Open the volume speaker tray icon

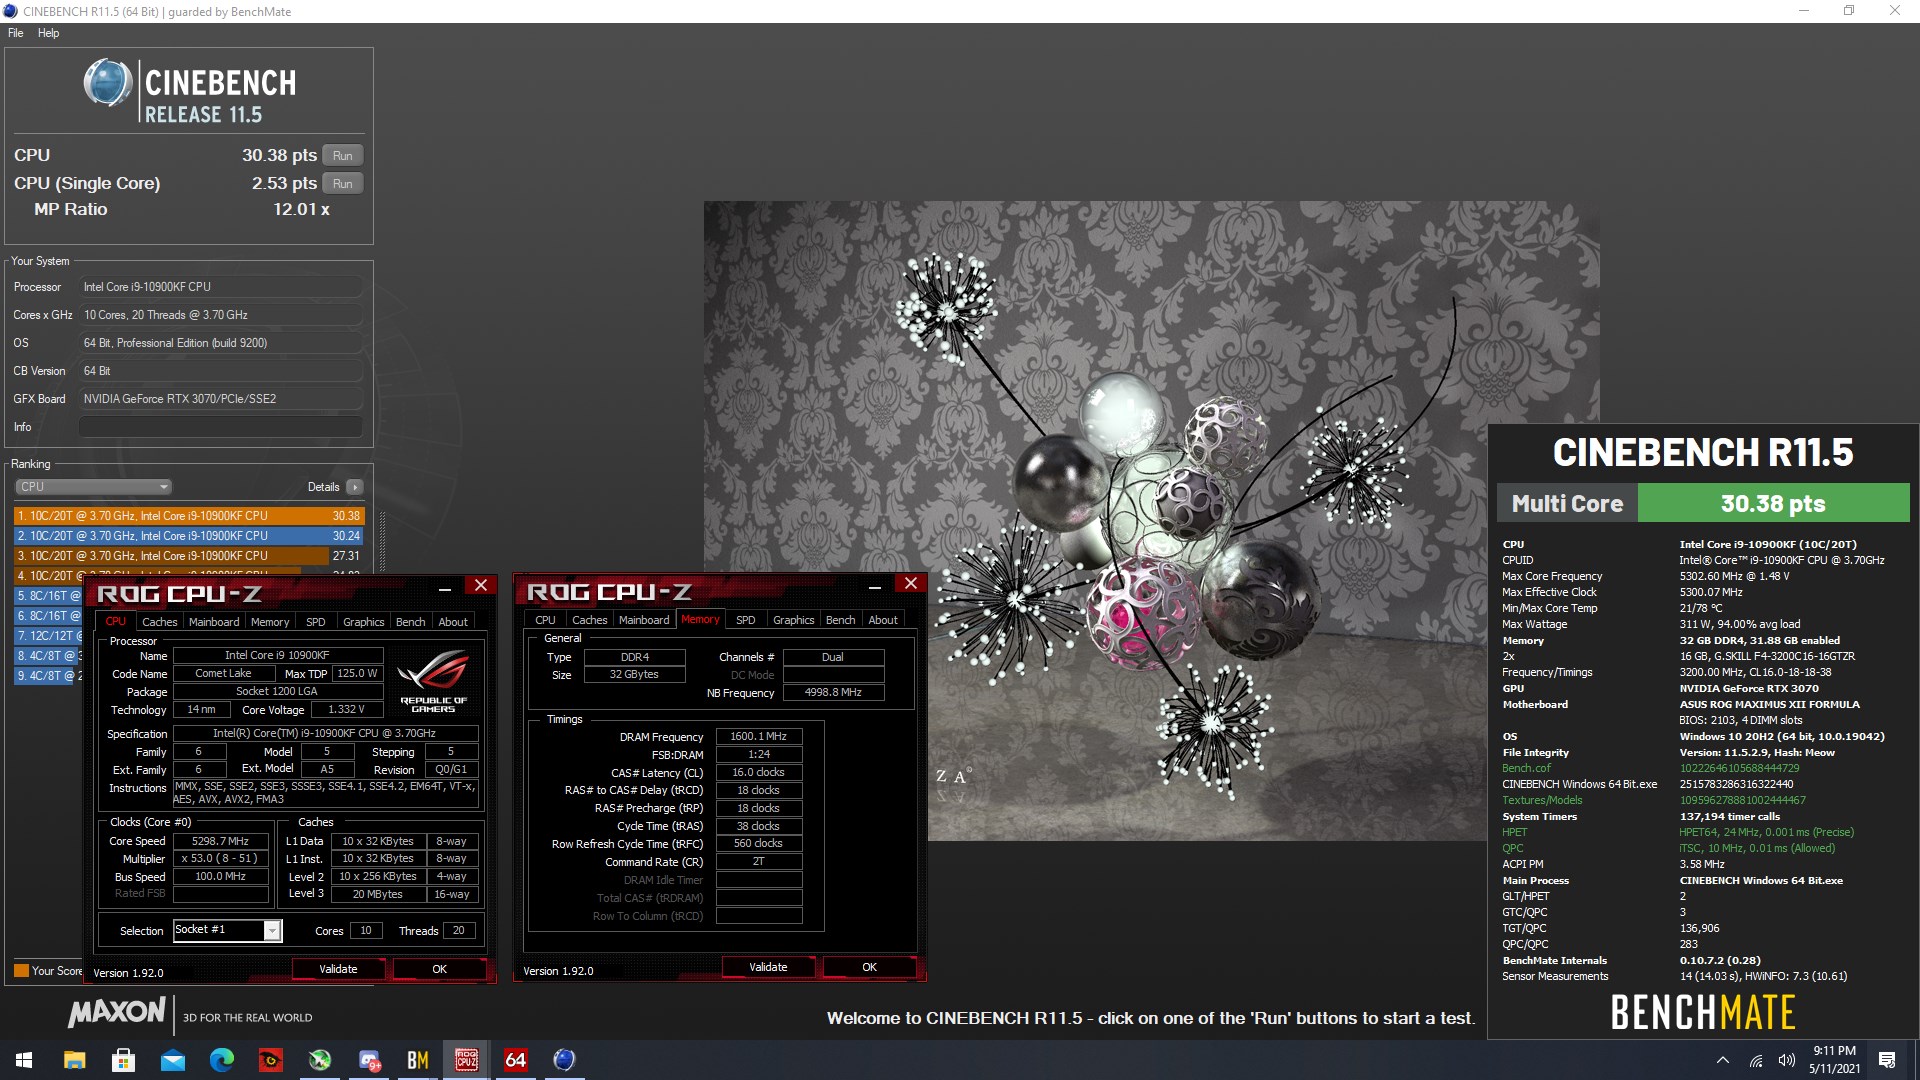(1787, 1060)
